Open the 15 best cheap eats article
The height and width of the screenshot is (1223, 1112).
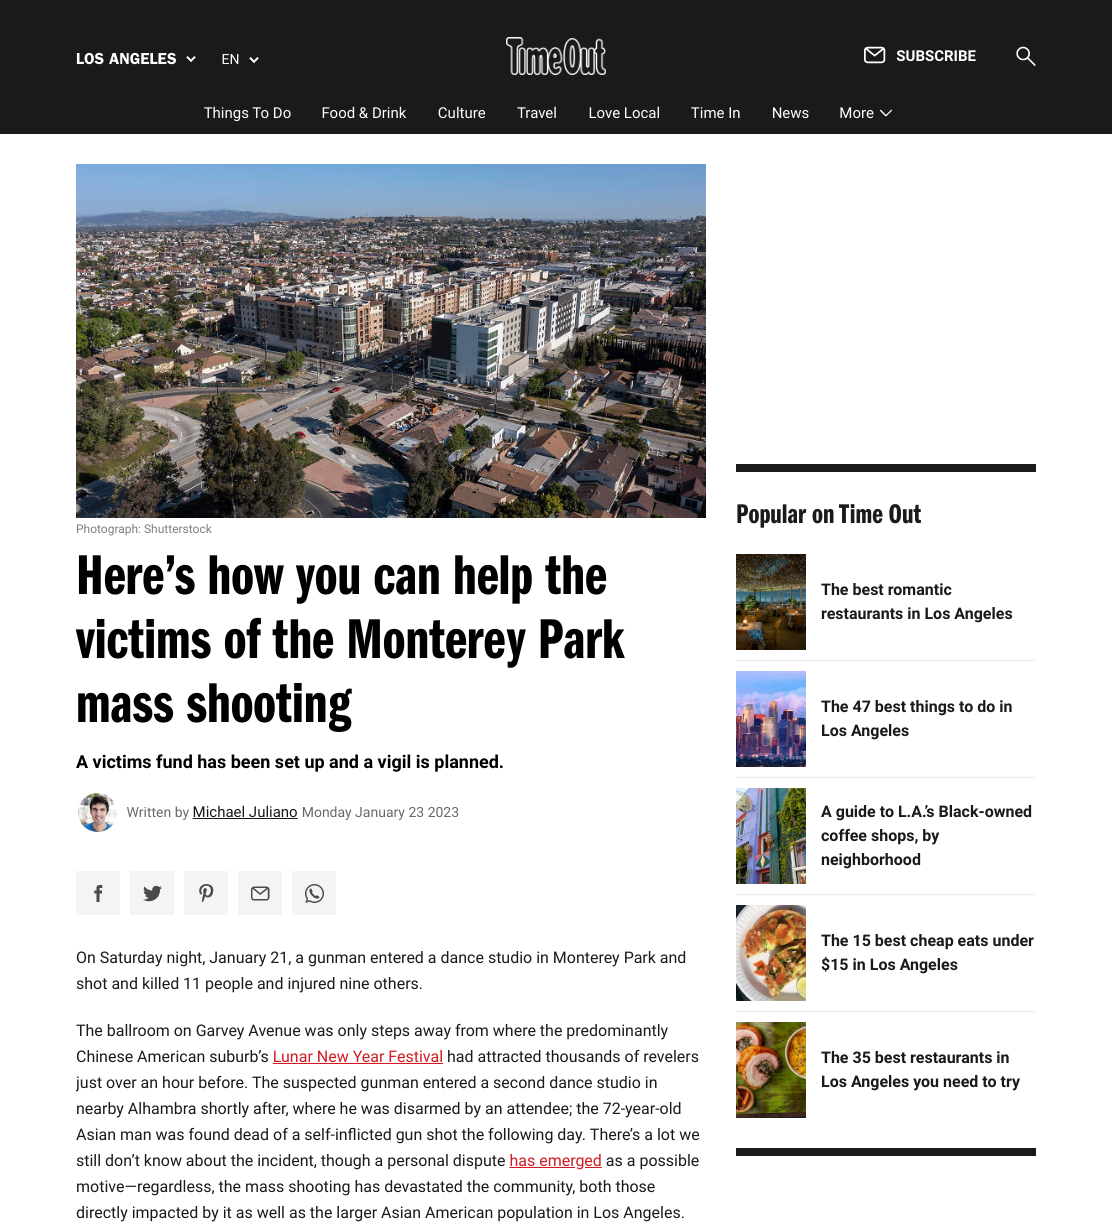[927, 952]
